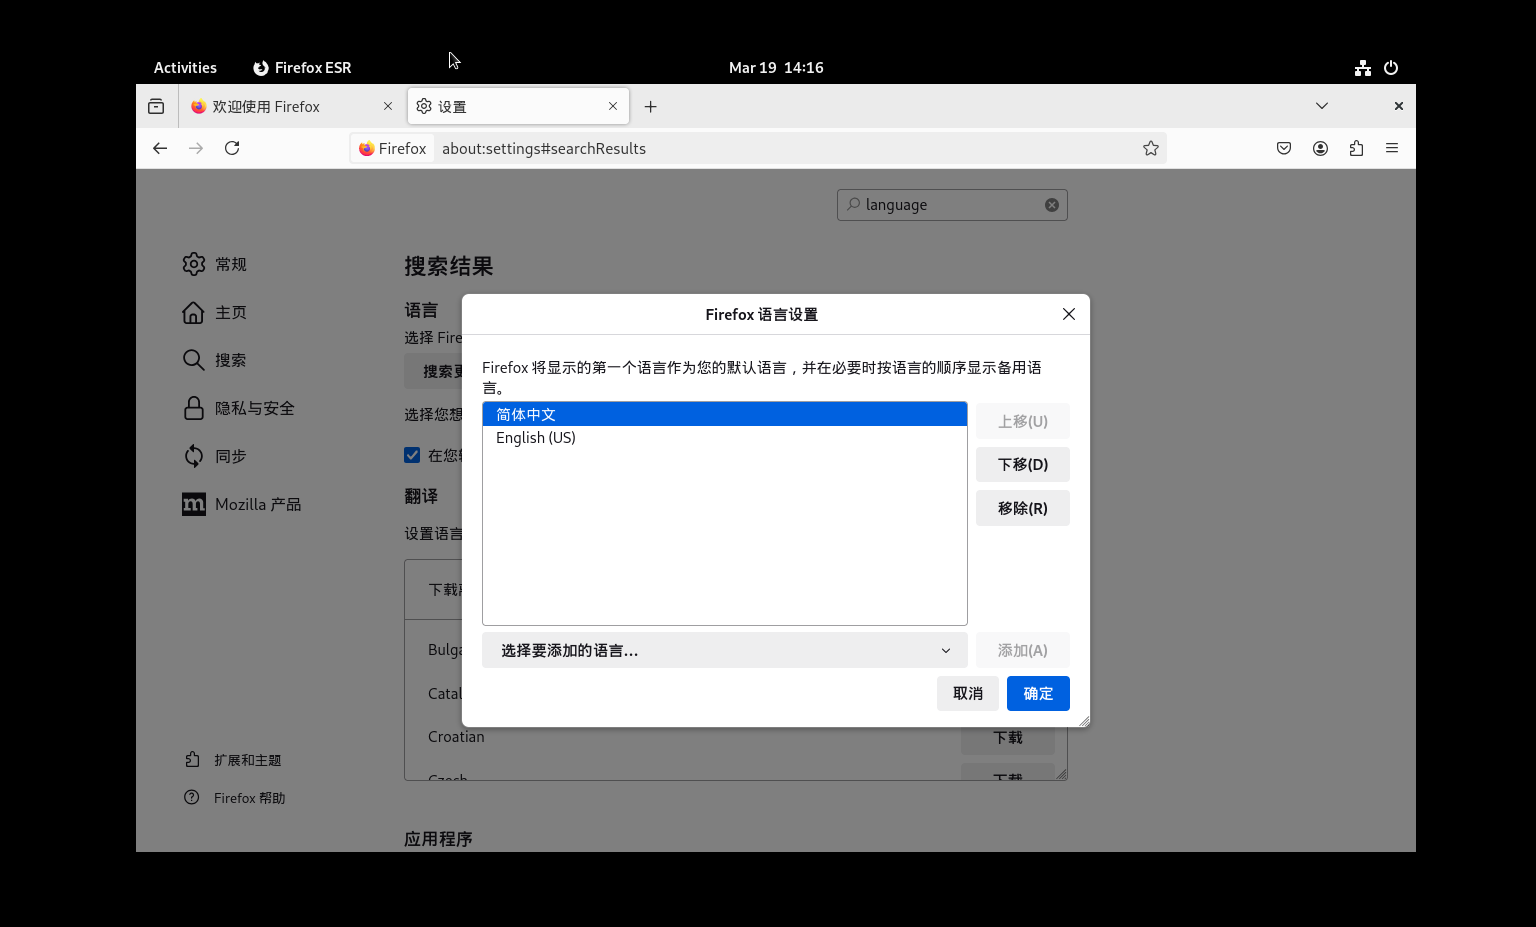The image size is (1536, 927).
Task: Clear the language search field
Action: [x=1052, y=205]
